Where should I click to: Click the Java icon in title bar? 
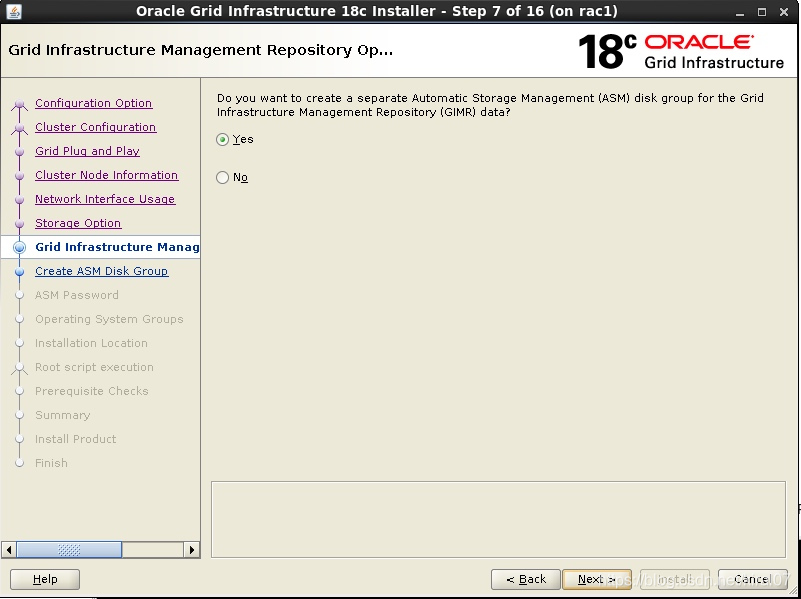point(14,11)
